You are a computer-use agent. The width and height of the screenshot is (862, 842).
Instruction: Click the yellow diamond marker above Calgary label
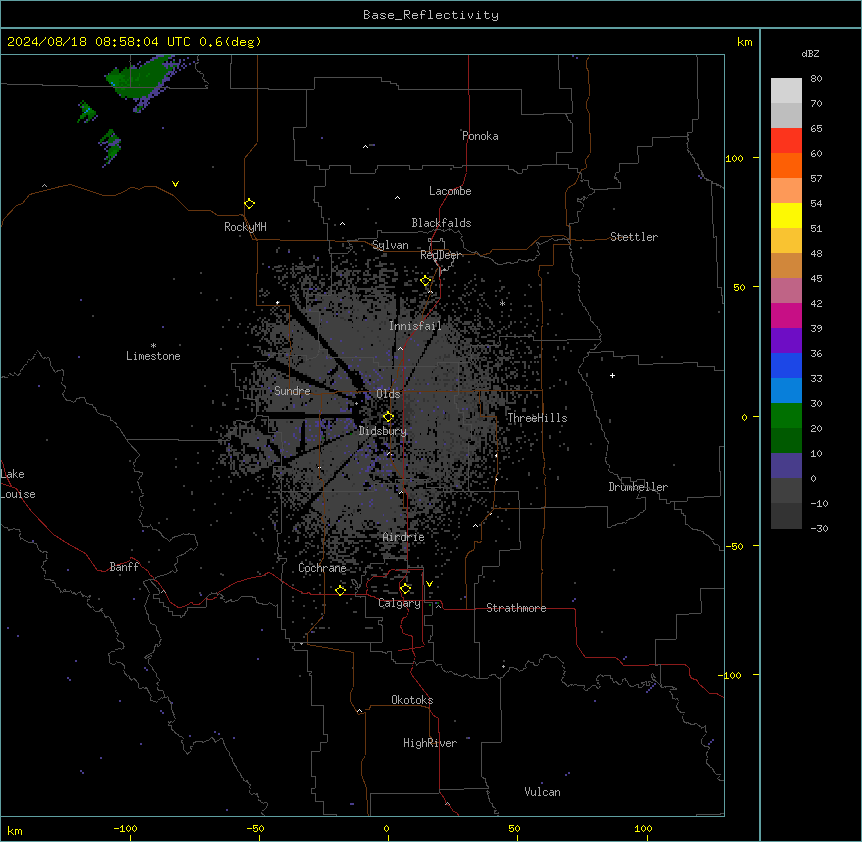pyautogui.click(x=405, y=589)
